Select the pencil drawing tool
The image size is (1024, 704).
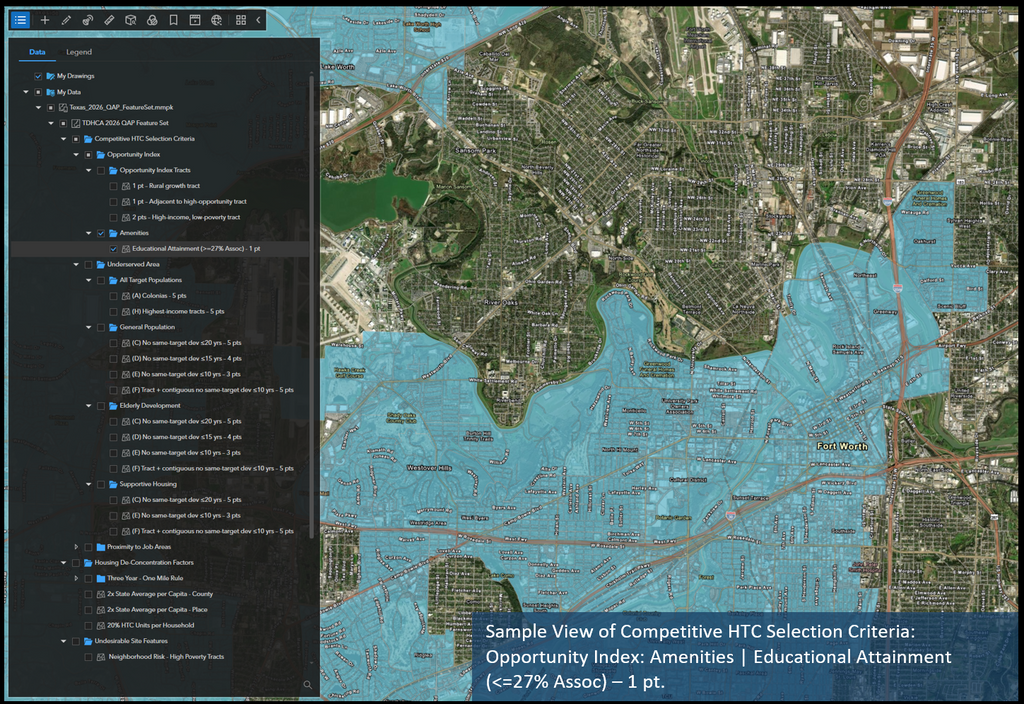[x=66, y=19]
